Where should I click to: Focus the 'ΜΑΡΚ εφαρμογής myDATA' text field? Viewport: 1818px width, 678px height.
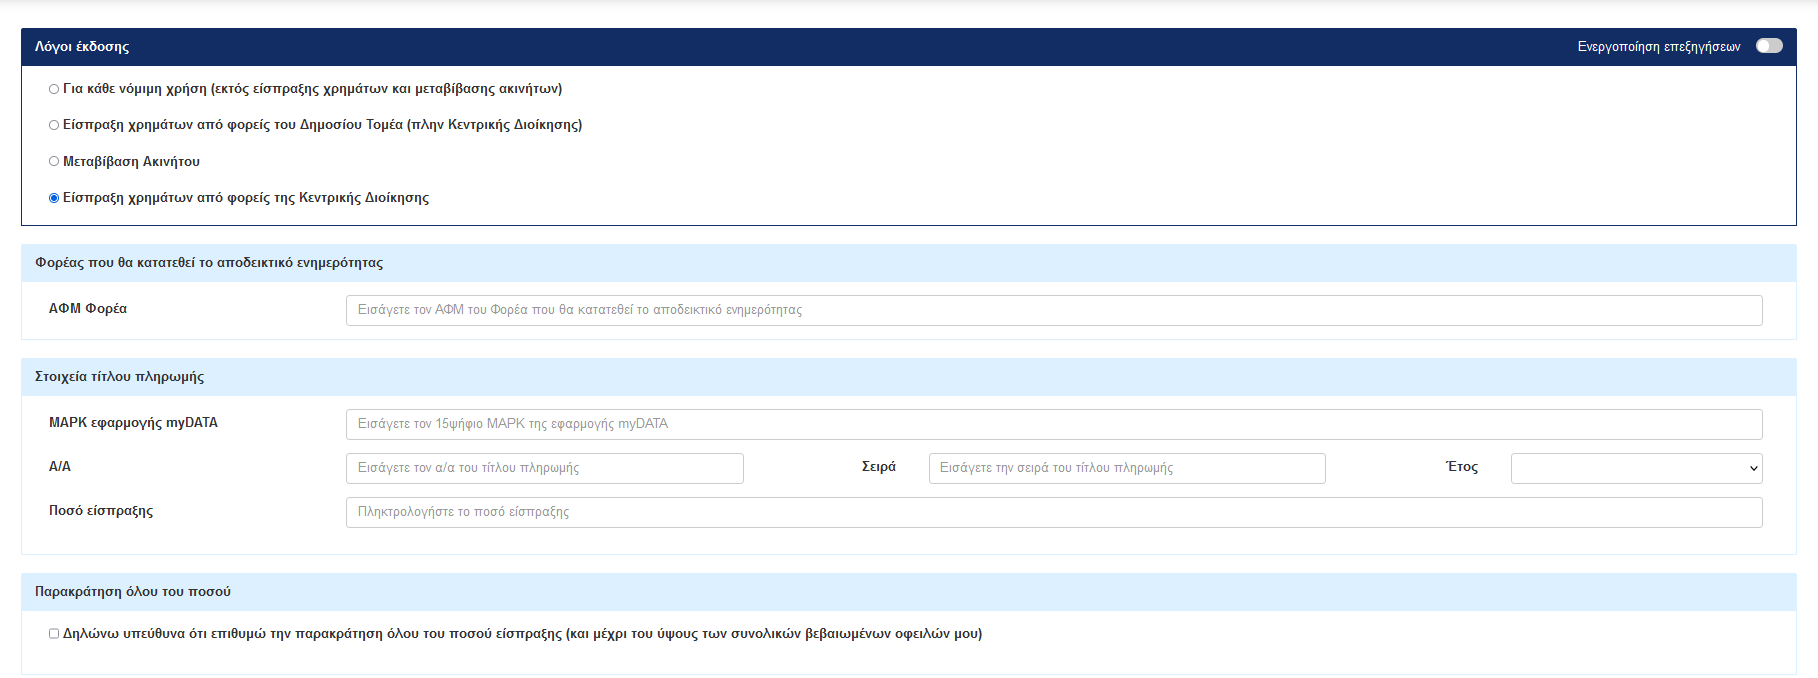1053,424
